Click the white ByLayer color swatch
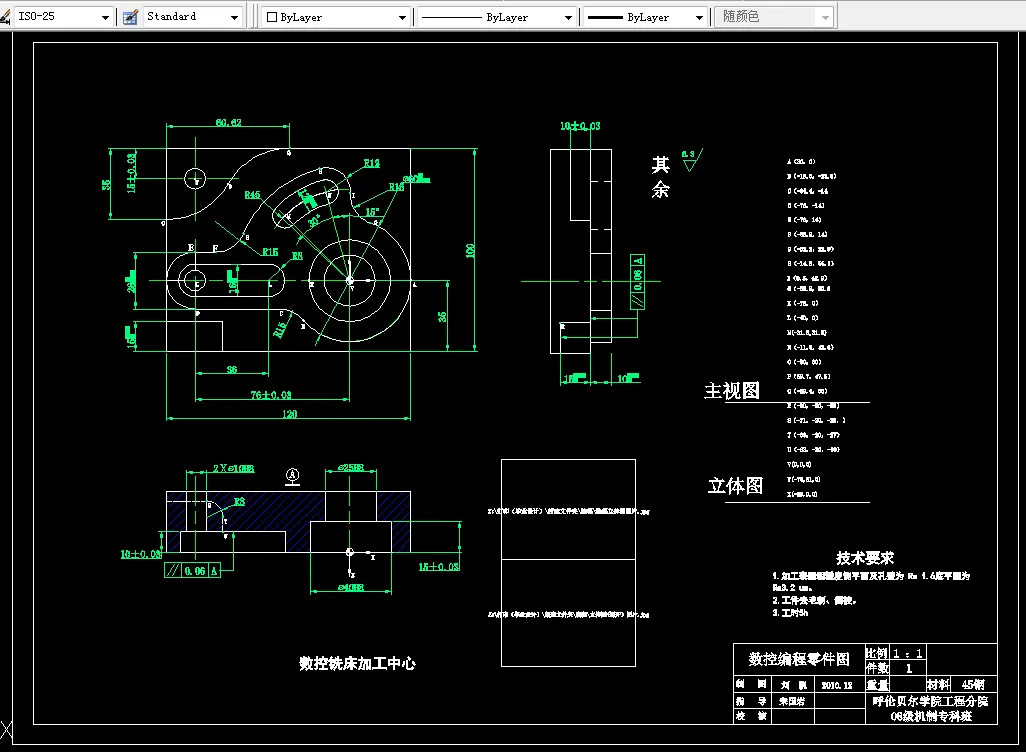Screen dimensions: 1026x752 coord(272,18)
